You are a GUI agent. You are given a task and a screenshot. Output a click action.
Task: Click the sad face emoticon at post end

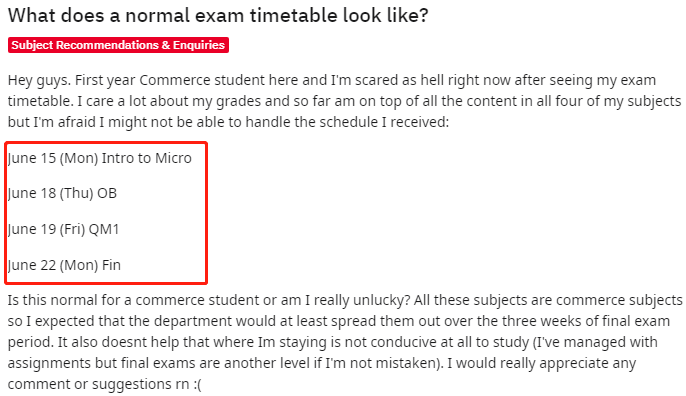197,384
